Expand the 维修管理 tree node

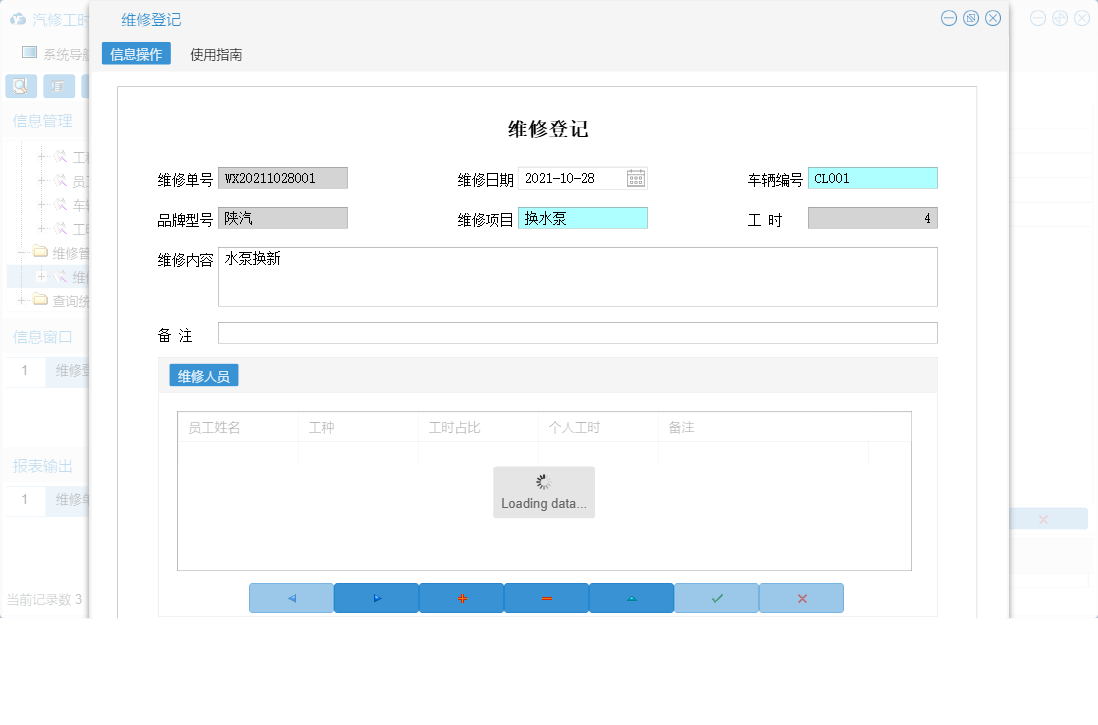click(x=21, y=252)
